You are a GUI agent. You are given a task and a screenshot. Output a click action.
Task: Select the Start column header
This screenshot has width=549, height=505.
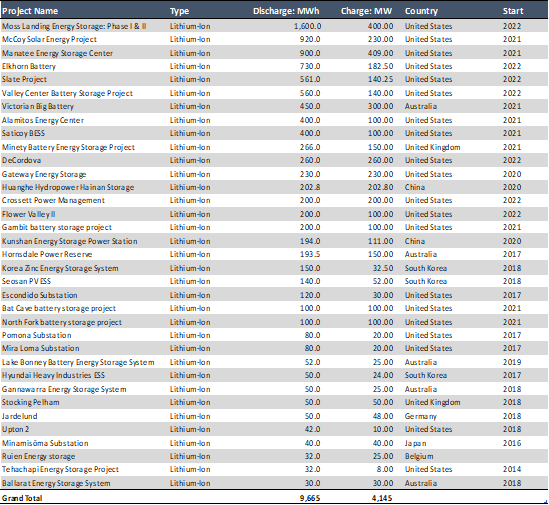point(513,11)
